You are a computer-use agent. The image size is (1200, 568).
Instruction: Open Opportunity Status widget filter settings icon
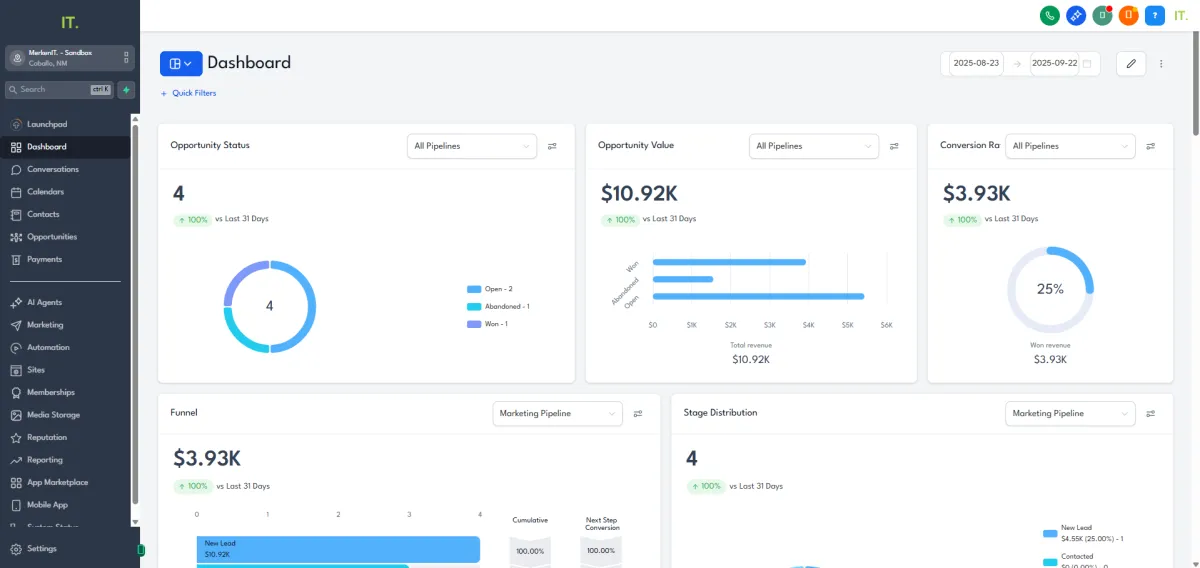pyautogui.click(x=552, y=146)
